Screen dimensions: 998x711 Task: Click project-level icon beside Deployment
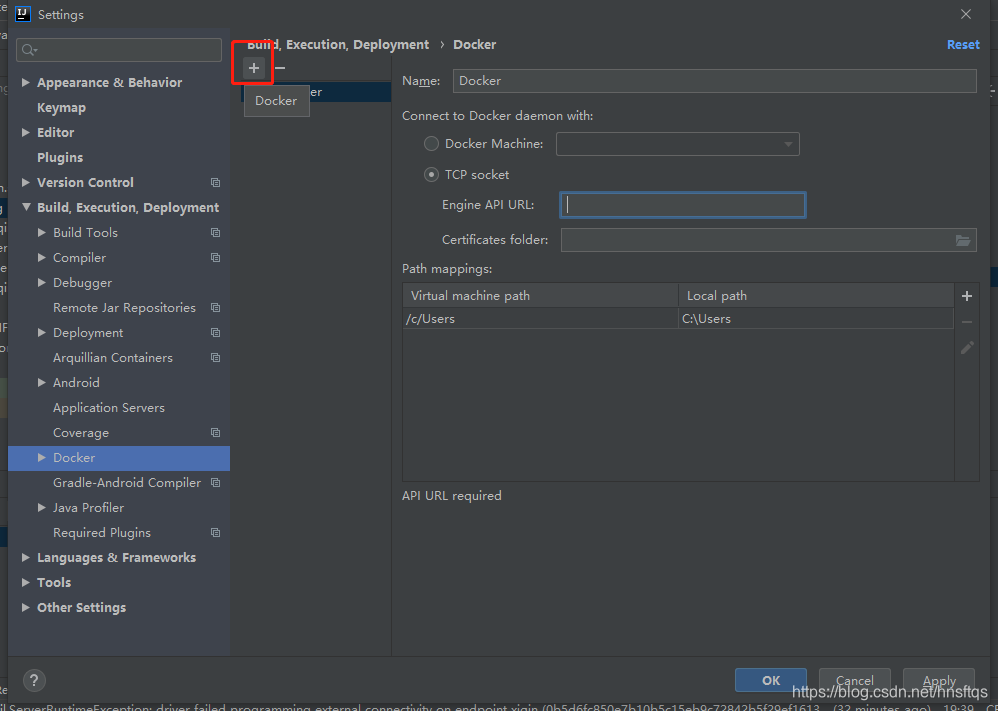pos(215,333)
